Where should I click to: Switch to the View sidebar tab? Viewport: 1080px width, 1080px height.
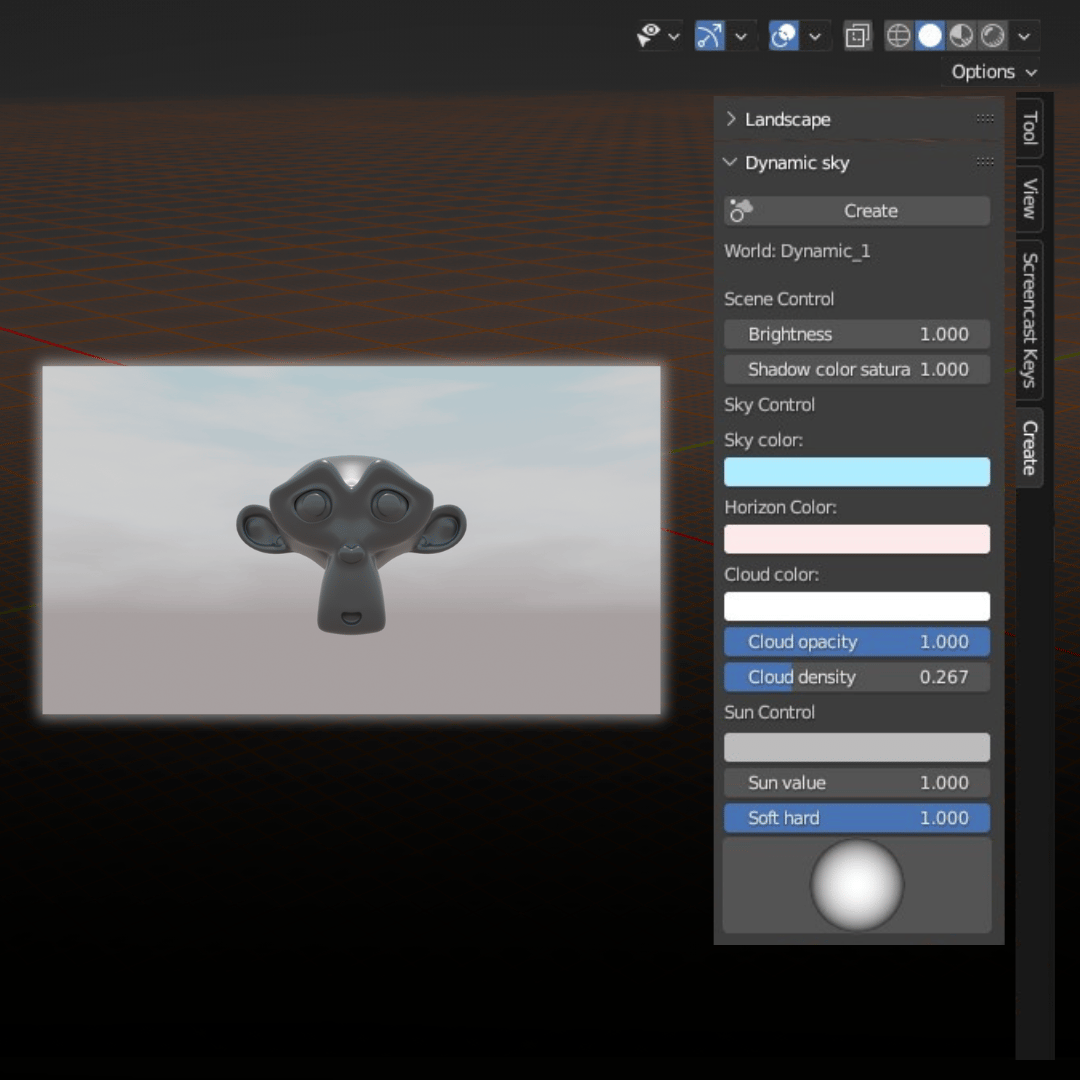[x=1030, y=199]
